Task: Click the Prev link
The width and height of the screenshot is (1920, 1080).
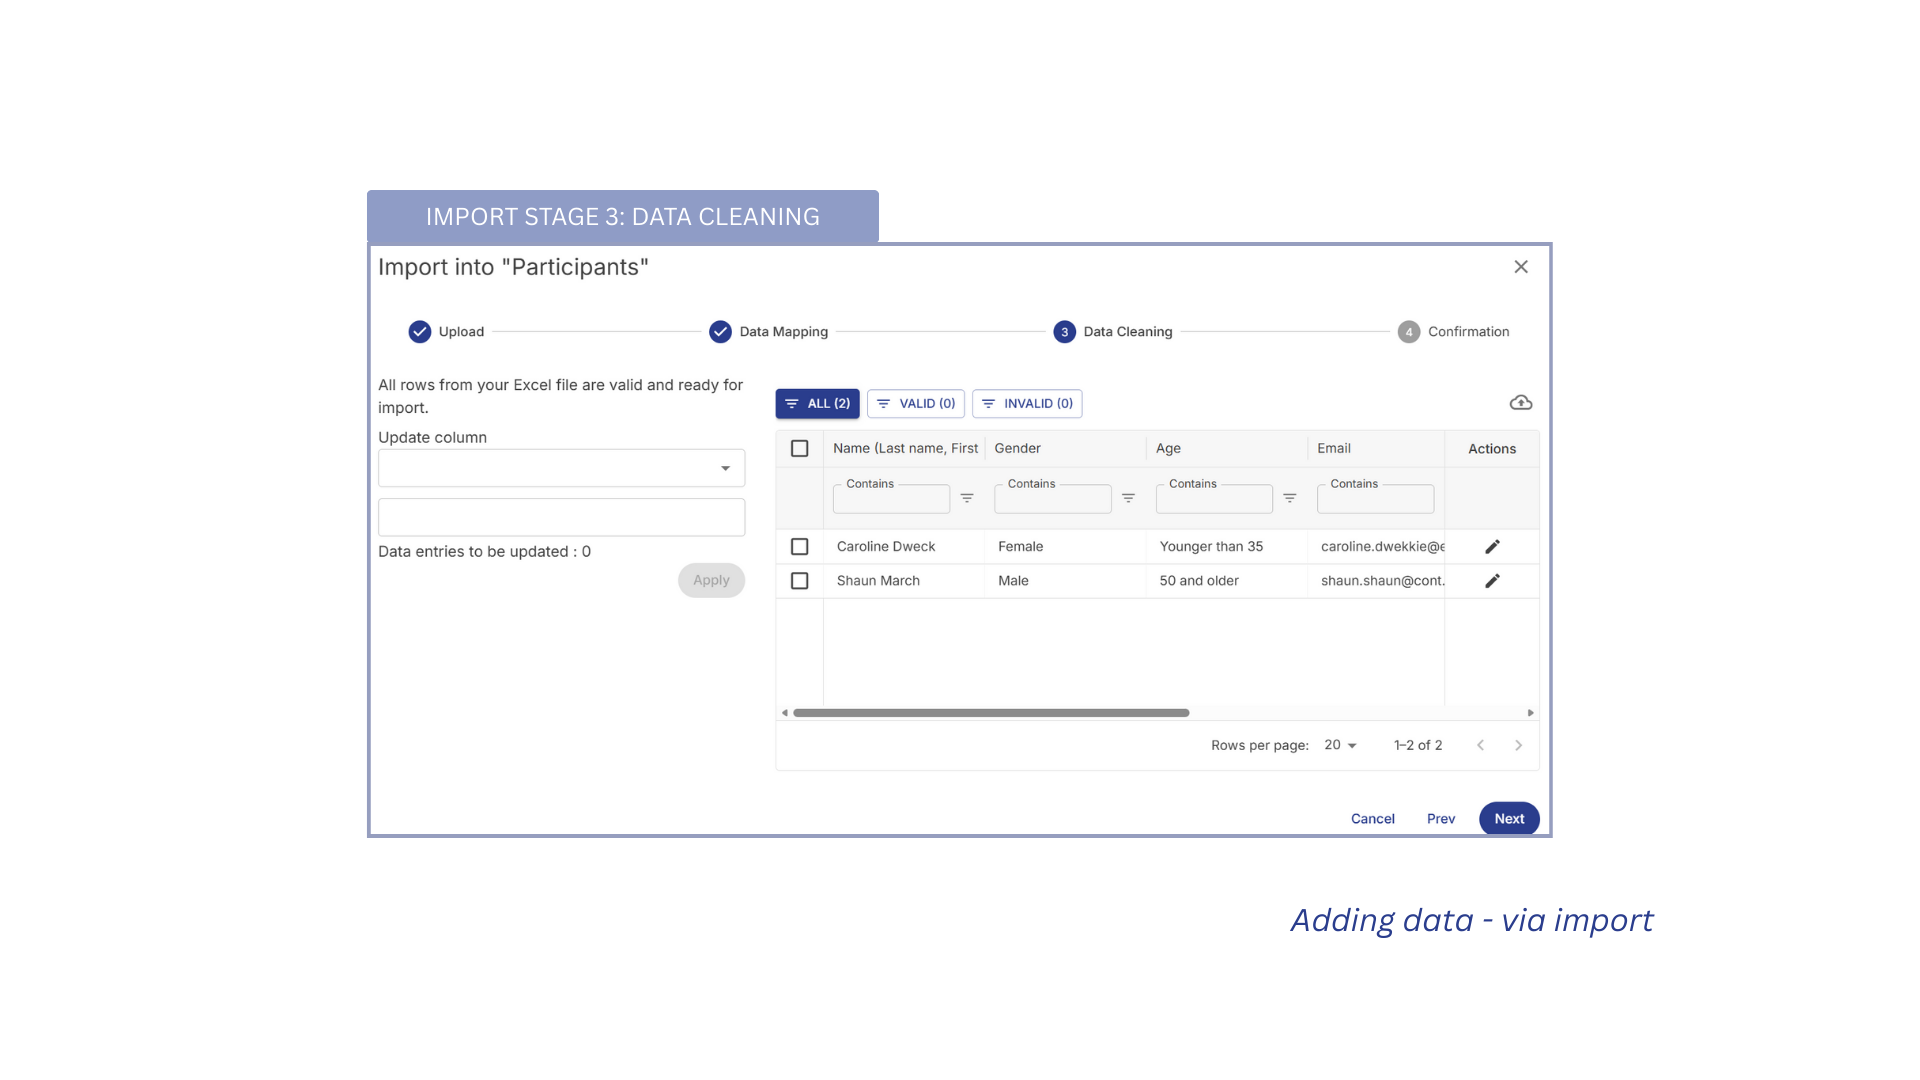Action: pos(1440,819)
